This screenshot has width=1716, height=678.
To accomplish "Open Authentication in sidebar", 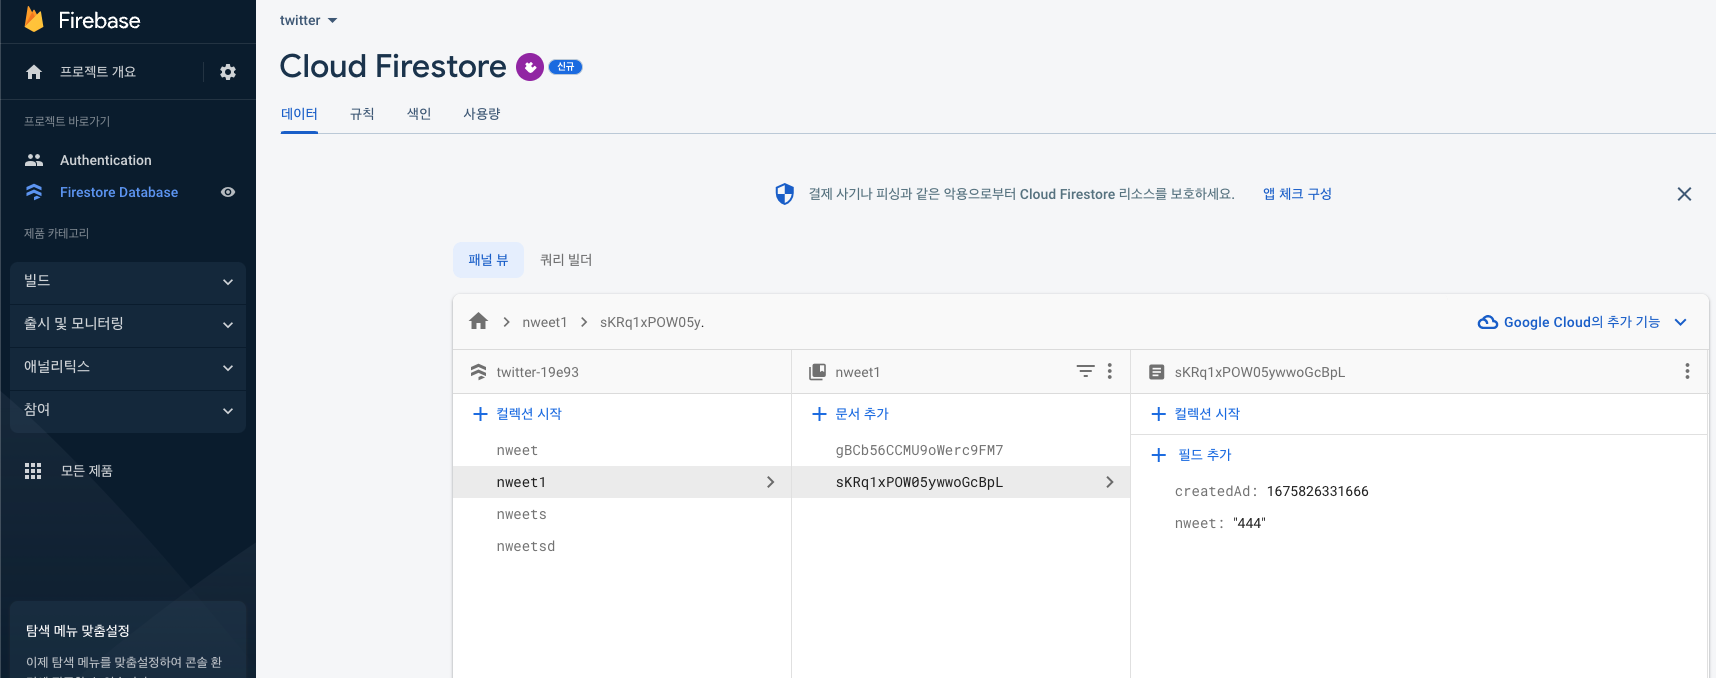I will point(106,160).
